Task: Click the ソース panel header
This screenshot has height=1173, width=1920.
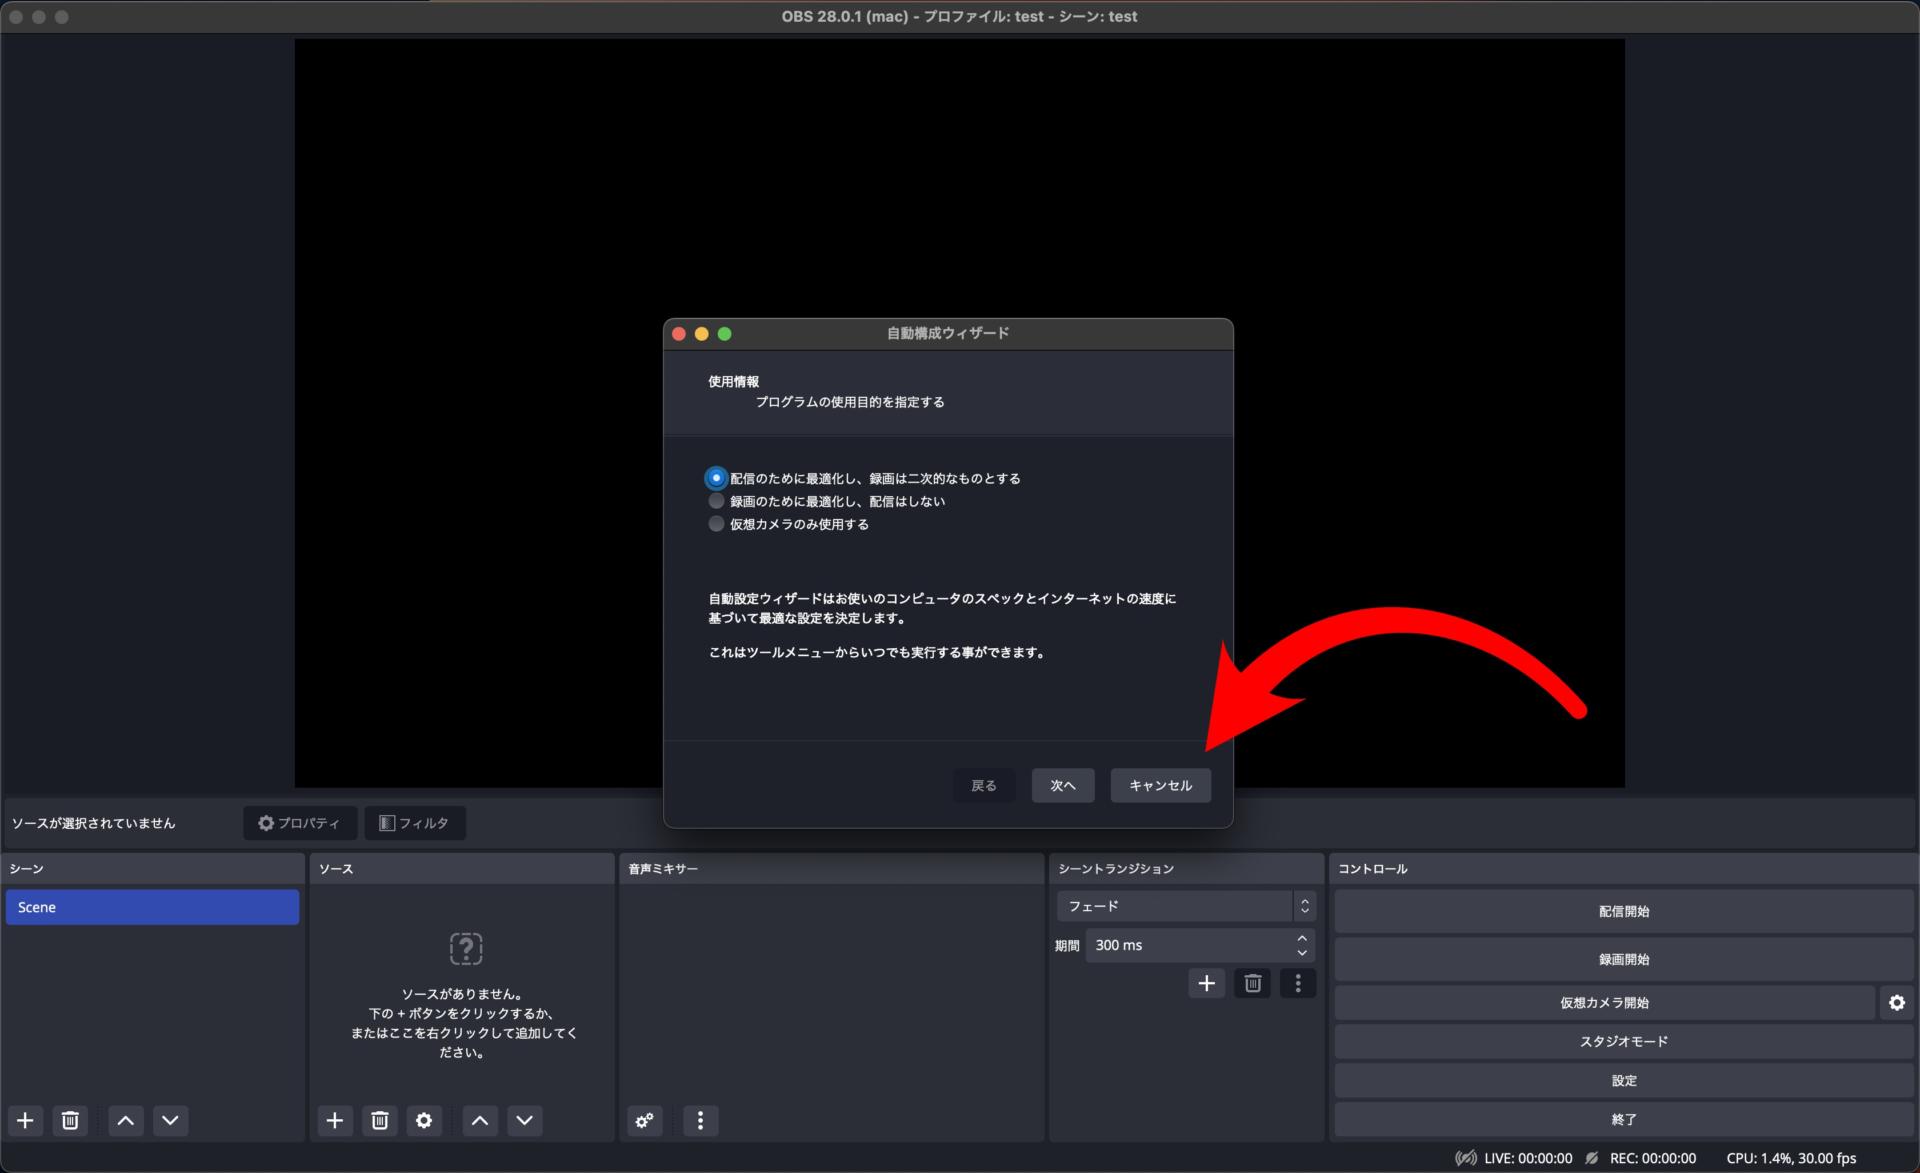Action: coord(462,868)
